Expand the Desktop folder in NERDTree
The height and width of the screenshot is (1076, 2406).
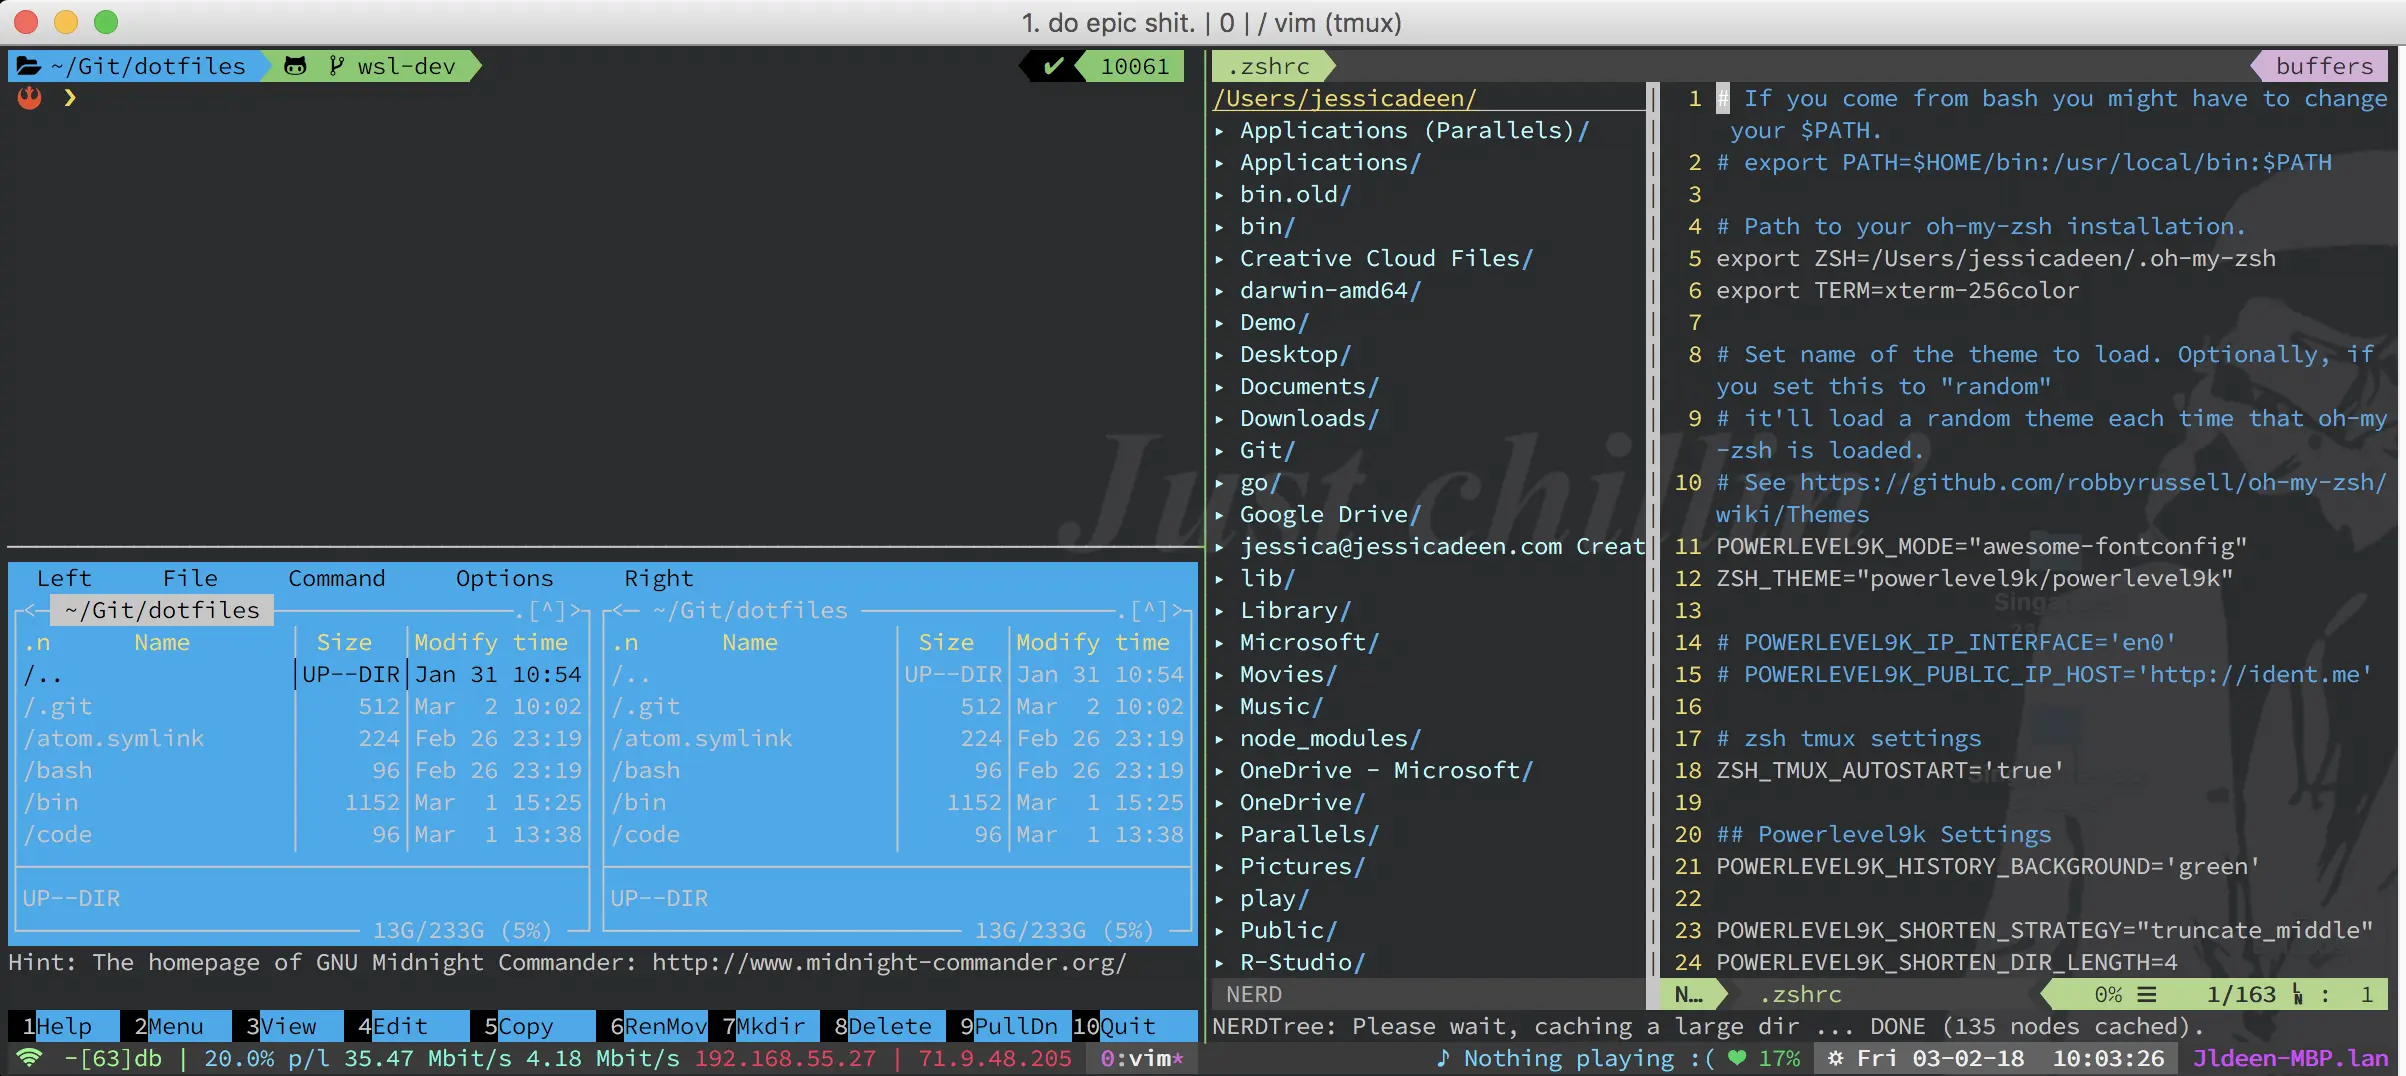[1220, 355]
